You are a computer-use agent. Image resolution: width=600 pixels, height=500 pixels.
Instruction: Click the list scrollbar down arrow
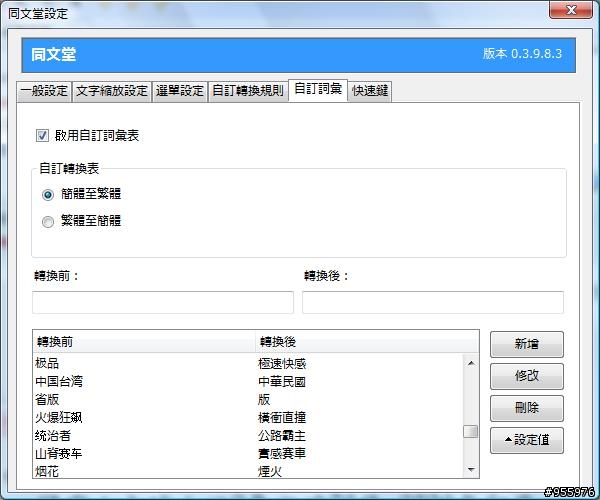point(471,469)
